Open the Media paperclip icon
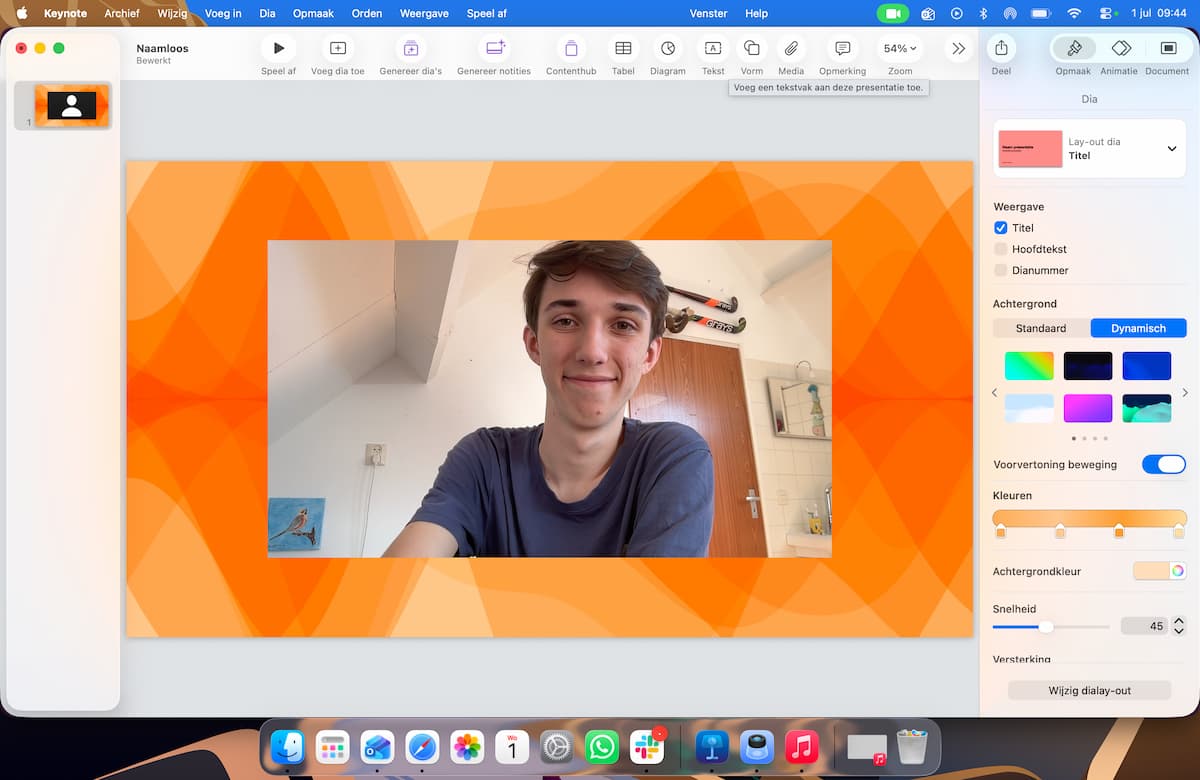Viewport: 1200px width, 780px height. tap(791, 48)
